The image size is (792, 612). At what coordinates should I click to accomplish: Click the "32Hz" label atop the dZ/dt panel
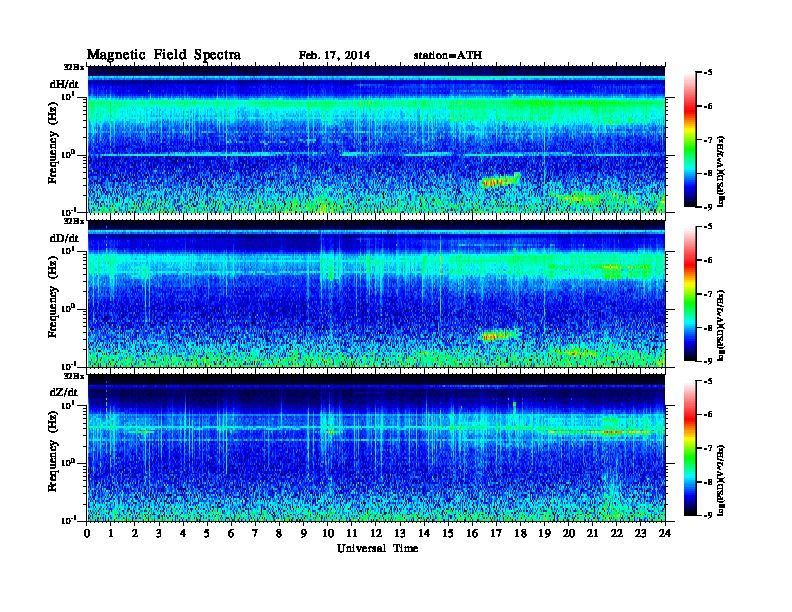click(74, 376)
